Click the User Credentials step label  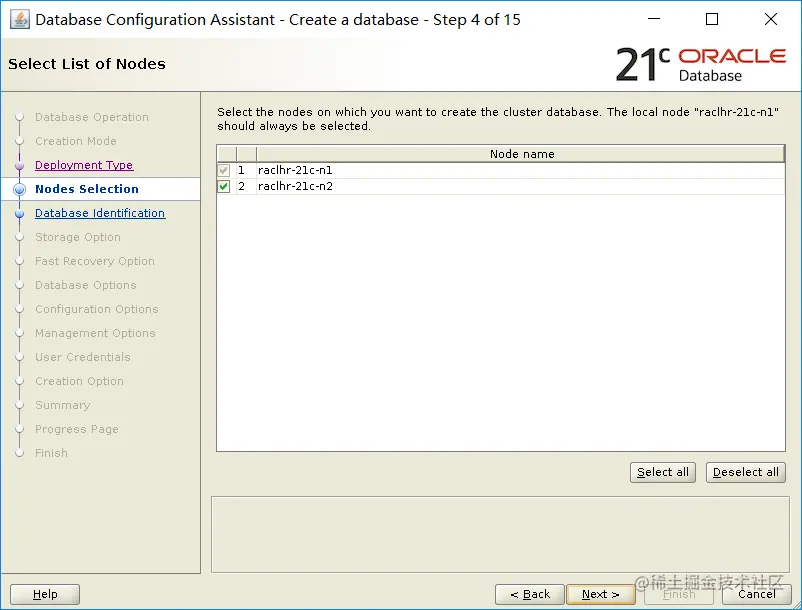pyautogui.click(x=82, y=357)
